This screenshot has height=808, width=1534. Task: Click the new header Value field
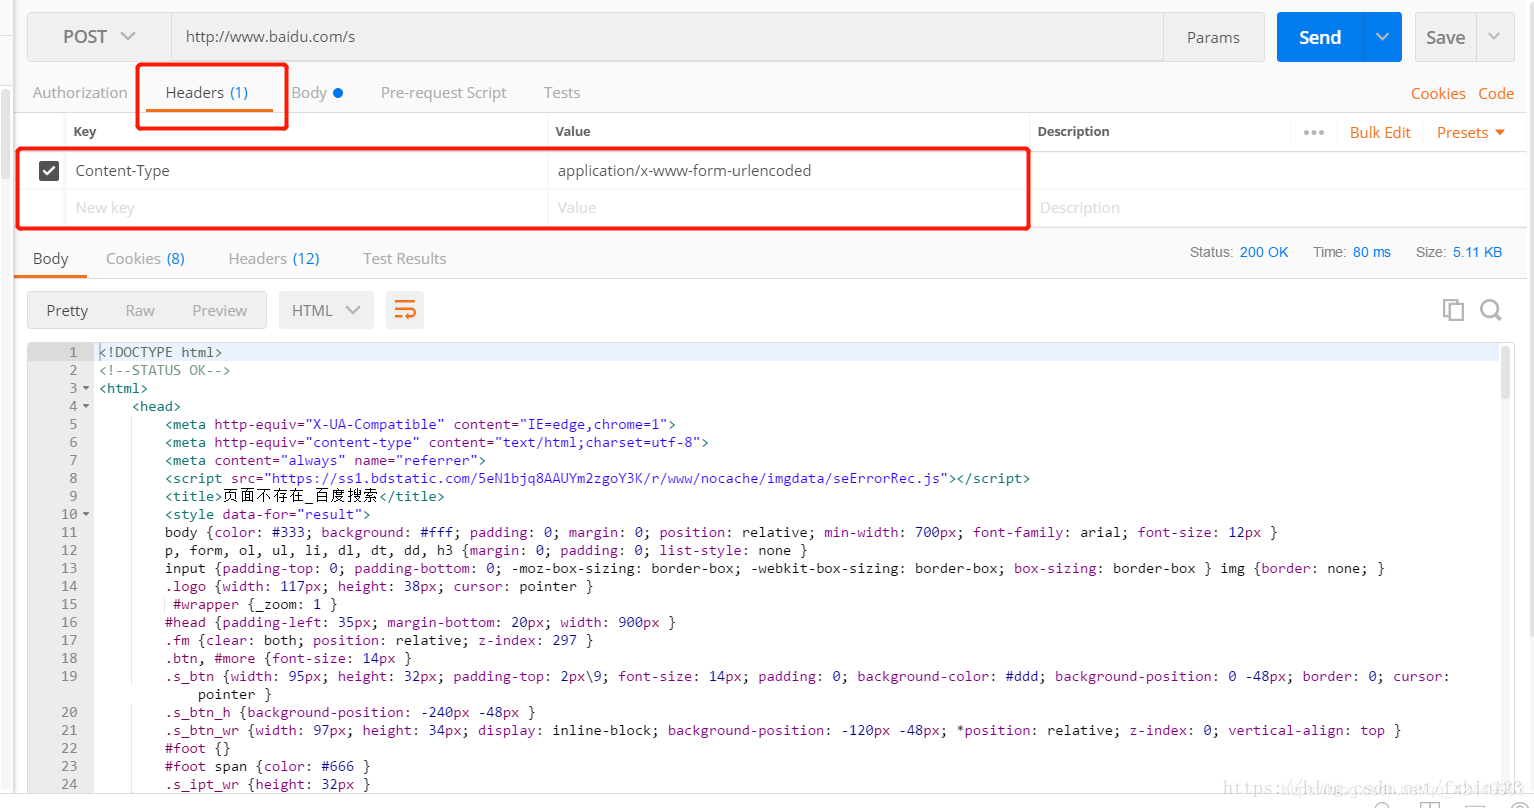click(788, 208)
